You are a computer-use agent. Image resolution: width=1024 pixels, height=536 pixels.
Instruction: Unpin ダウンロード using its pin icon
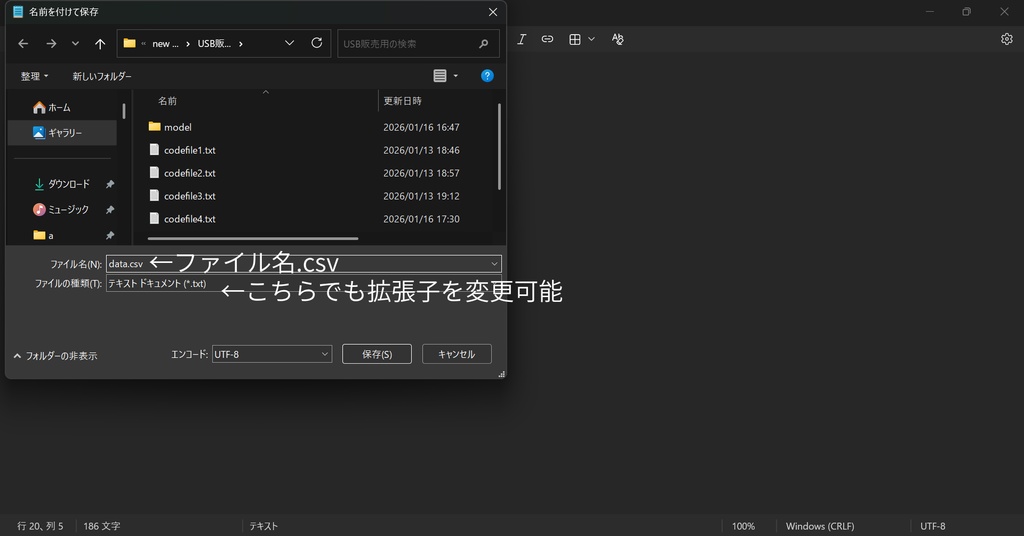[110, 184]
